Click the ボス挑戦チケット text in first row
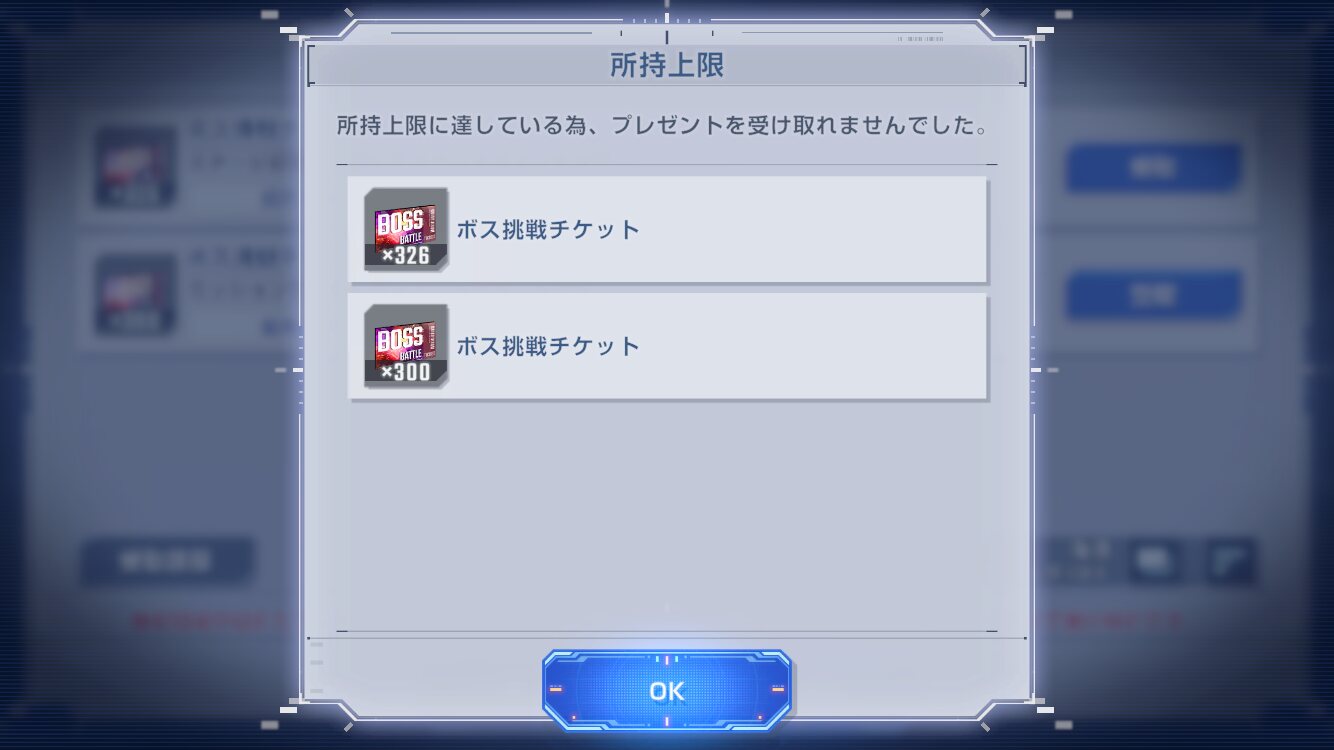The image size is (1334, 750). [548, 229]
